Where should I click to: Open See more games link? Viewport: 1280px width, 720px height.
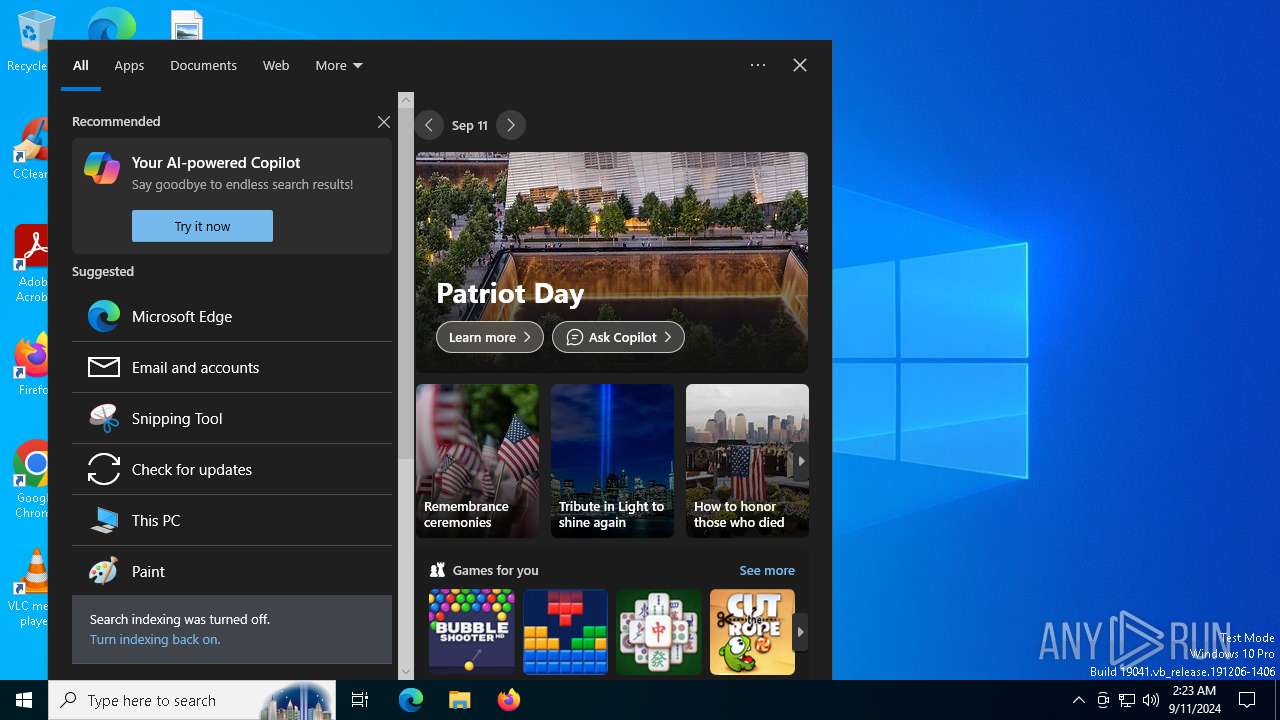pyautogui.click(x=767, y=570)
